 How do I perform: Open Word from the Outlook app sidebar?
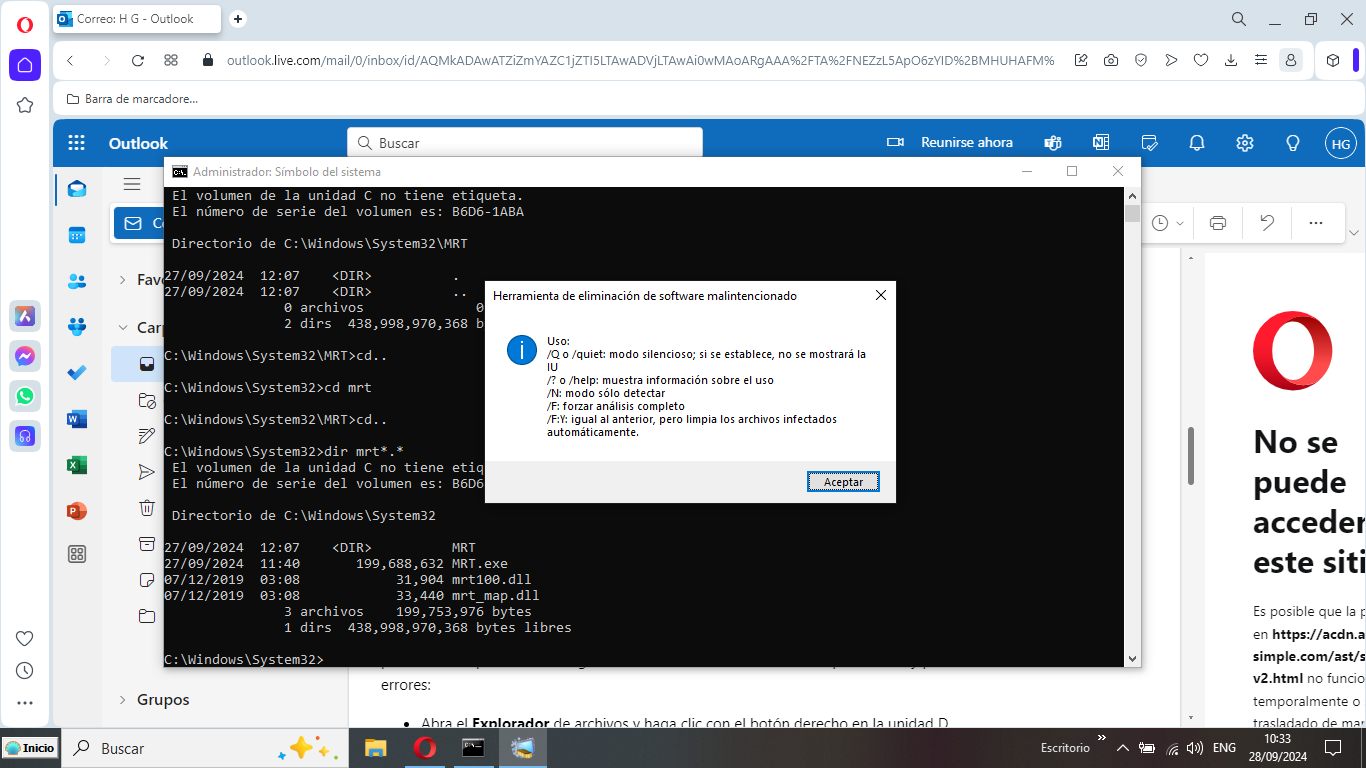[77, 418]
